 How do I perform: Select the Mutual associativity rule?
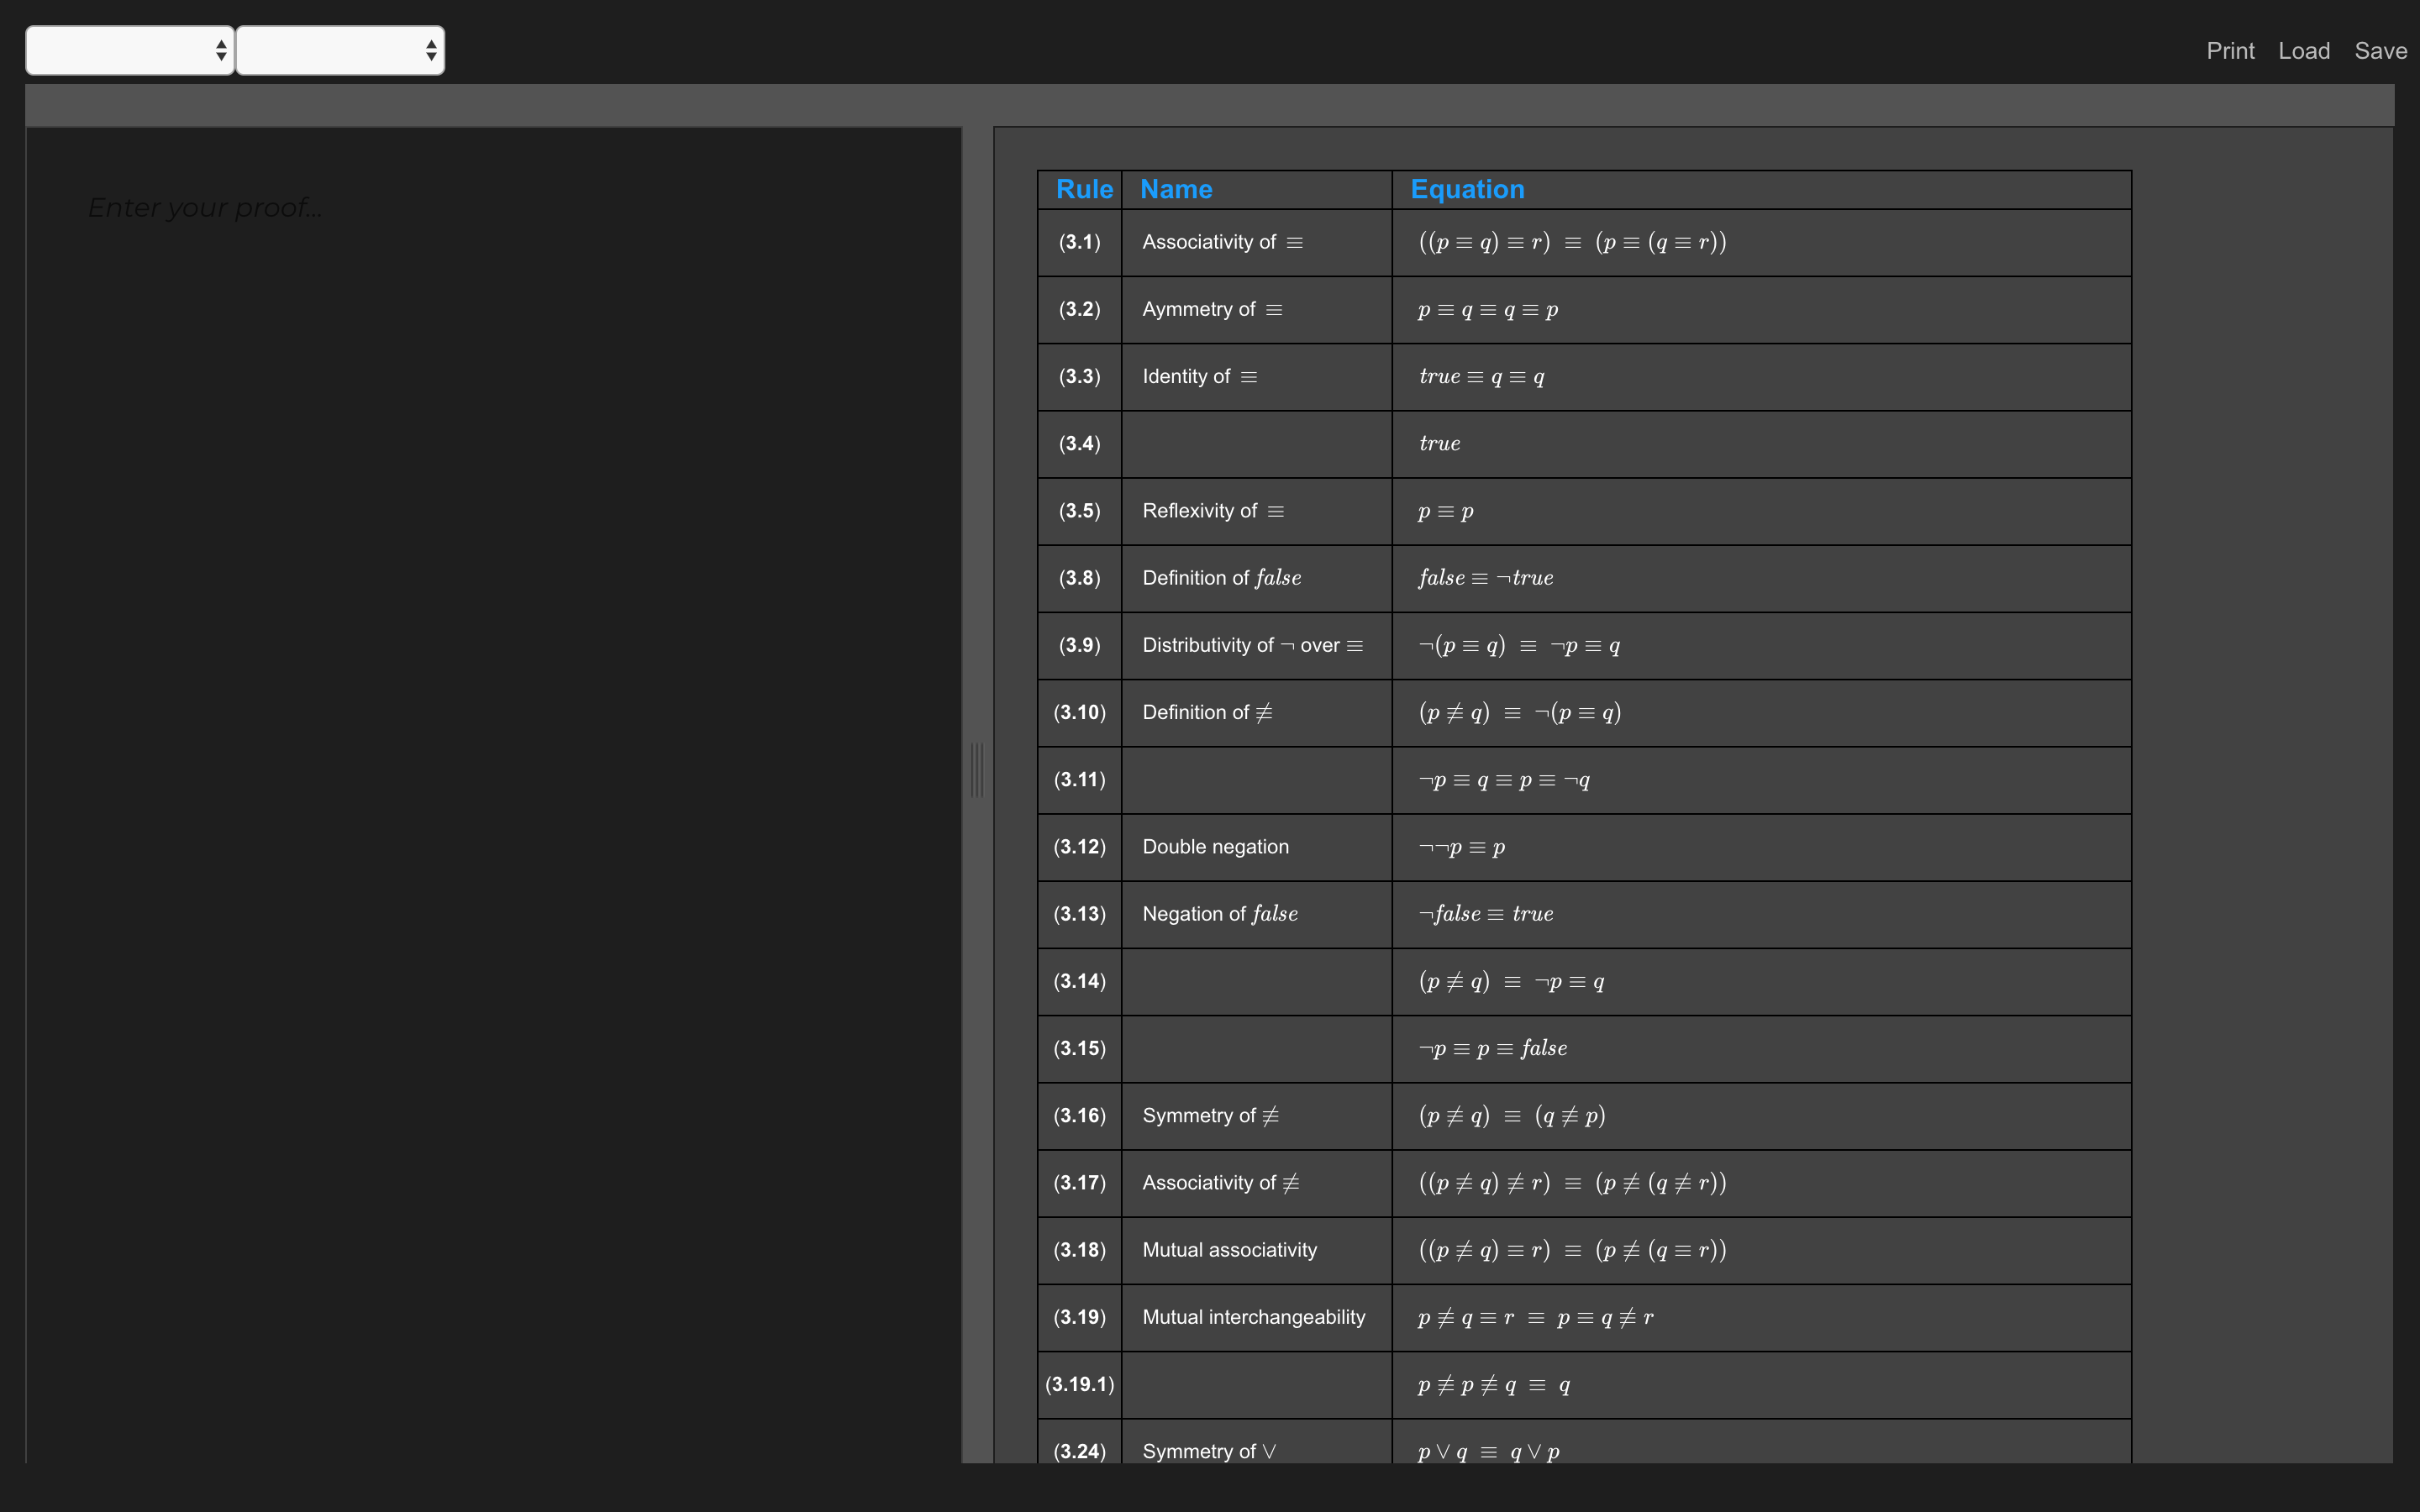[x=1229, y=1250]
